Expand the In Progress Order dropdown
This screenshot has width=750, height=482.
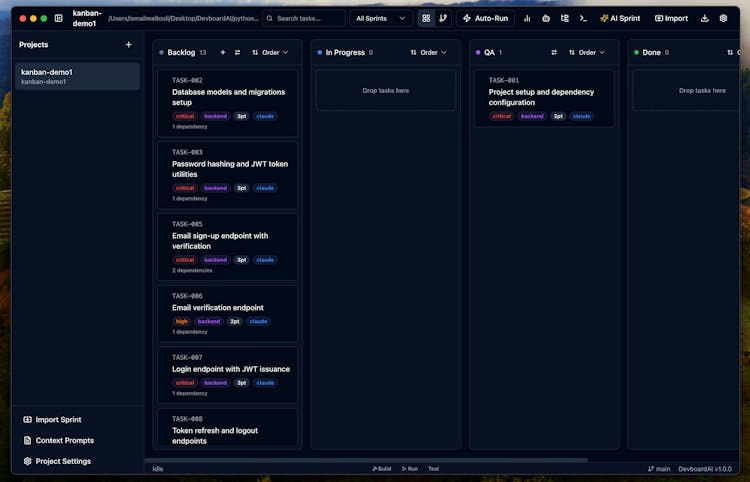(x=429, y=52)
